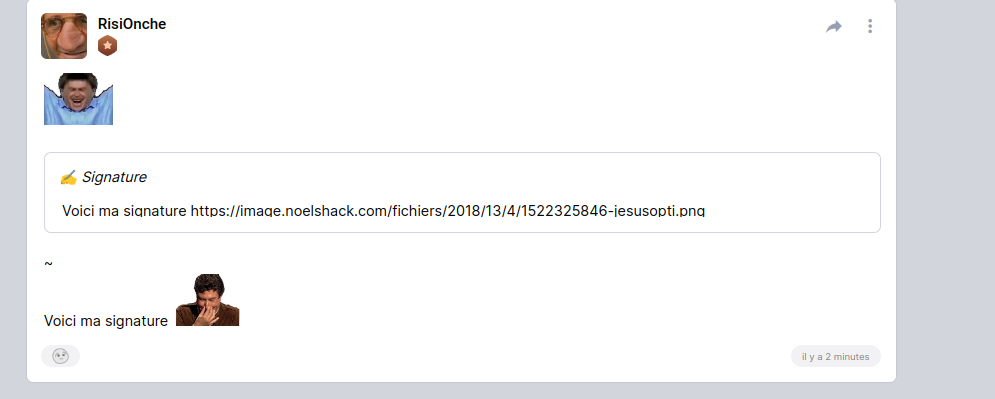Open the noelshack jesusopti.png image link
Image resolution: width=995 pixels, height=399 pixels.
pos(448,211)
